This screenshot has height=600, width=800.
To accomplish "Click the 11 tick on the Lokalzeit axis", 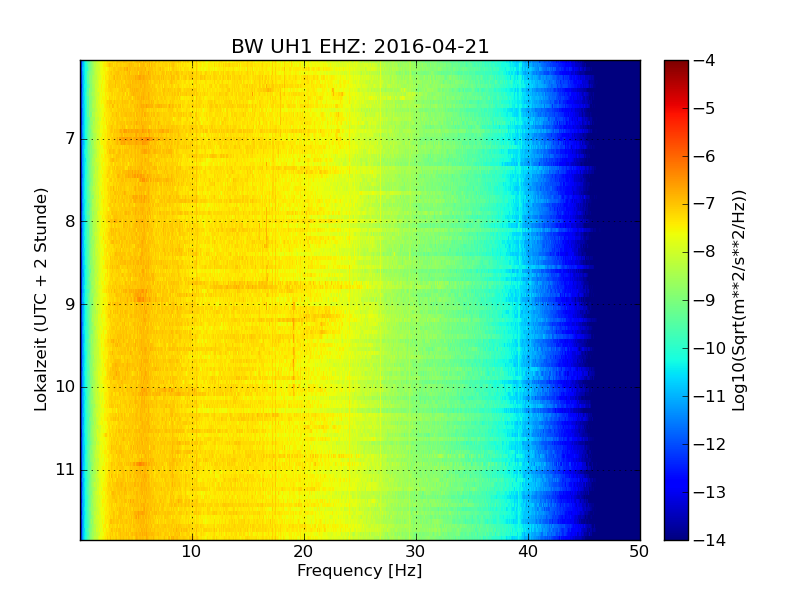I will [66, 470].
